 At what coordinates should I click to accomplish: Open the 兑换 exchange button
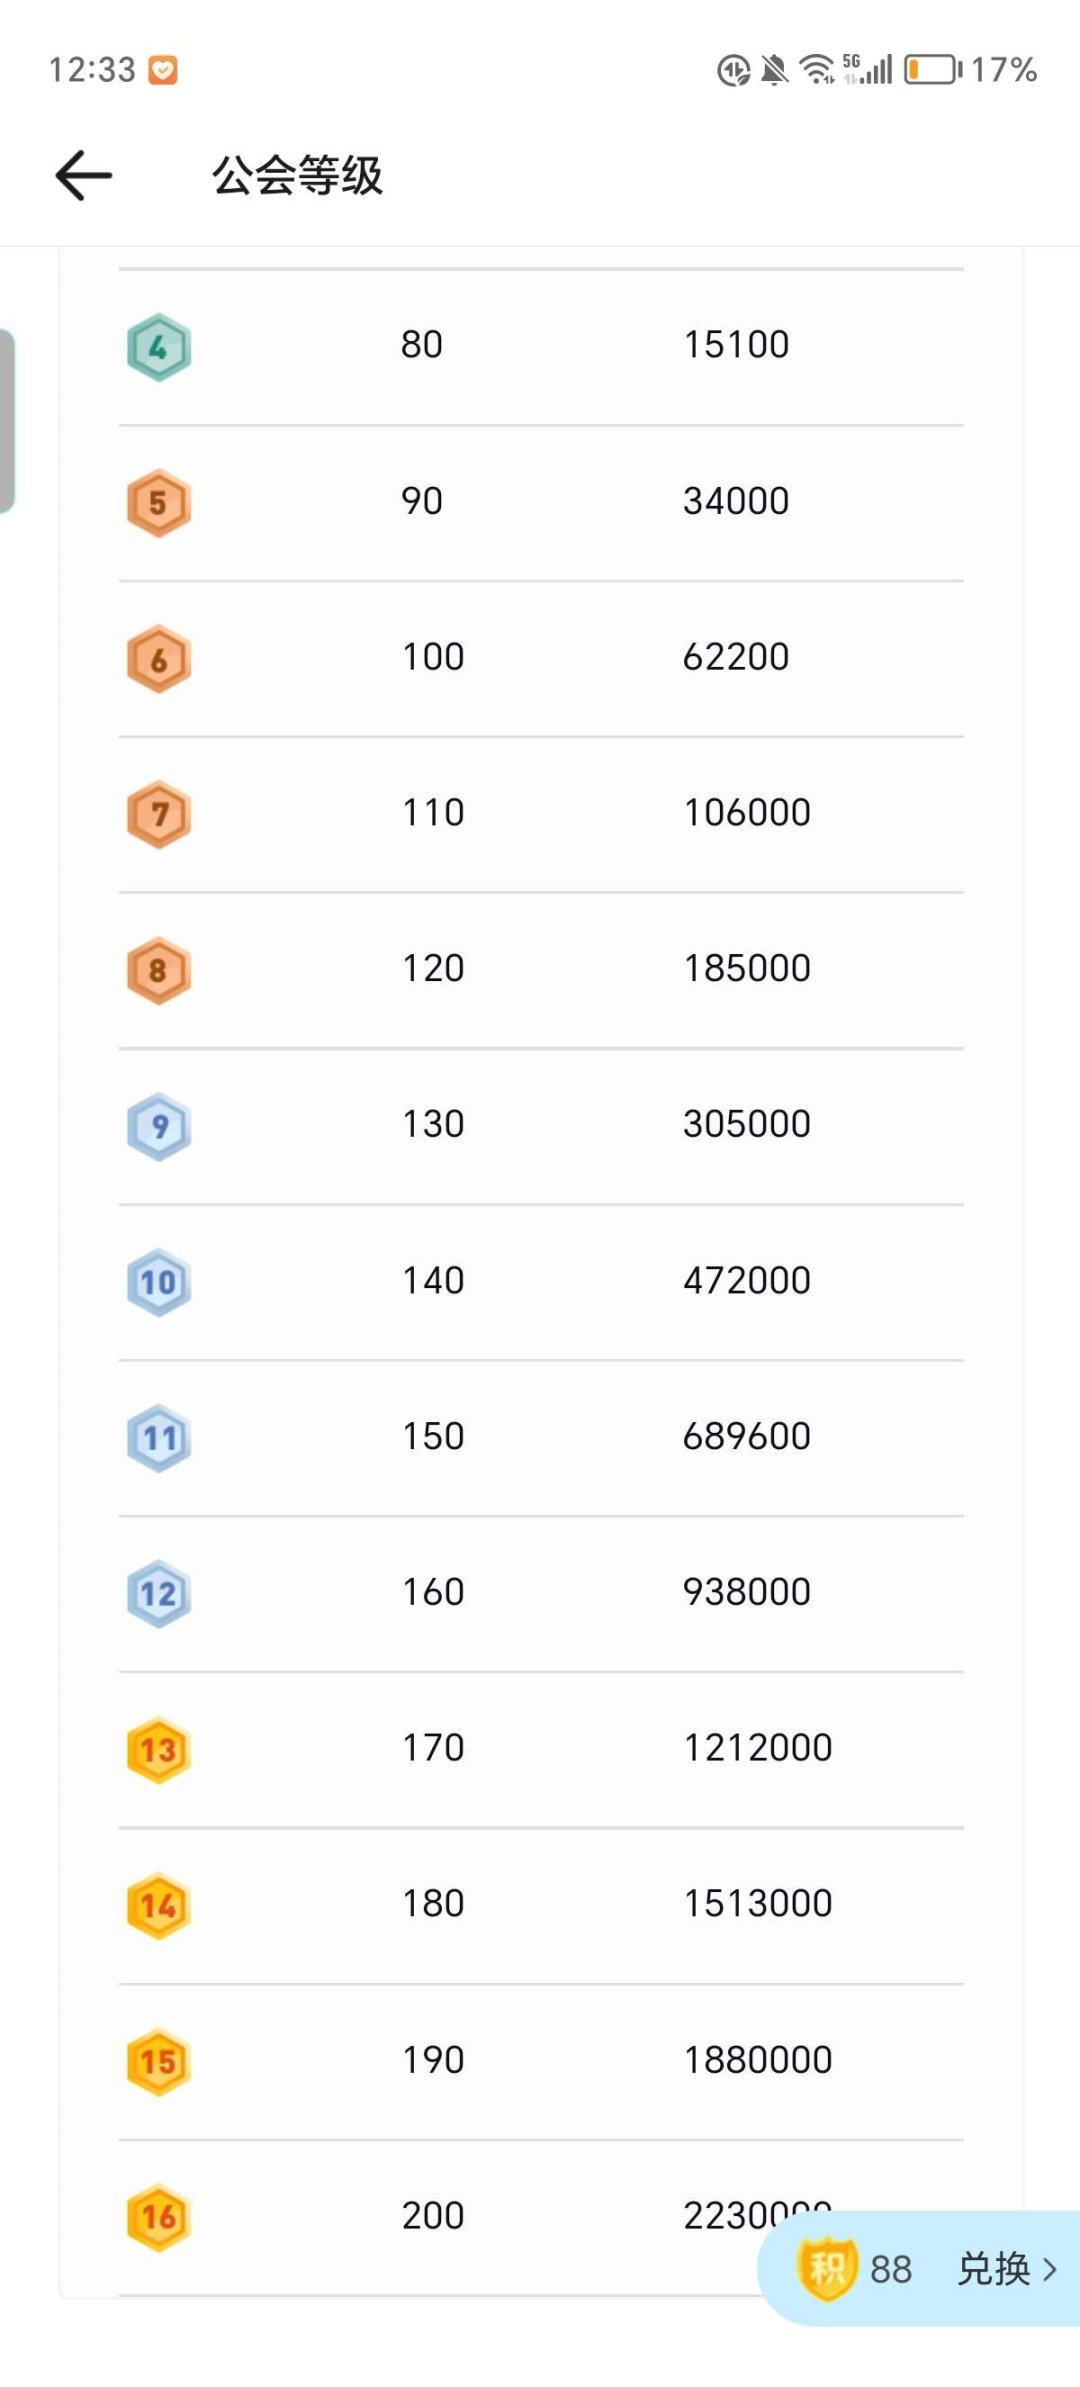[993, 2269]
